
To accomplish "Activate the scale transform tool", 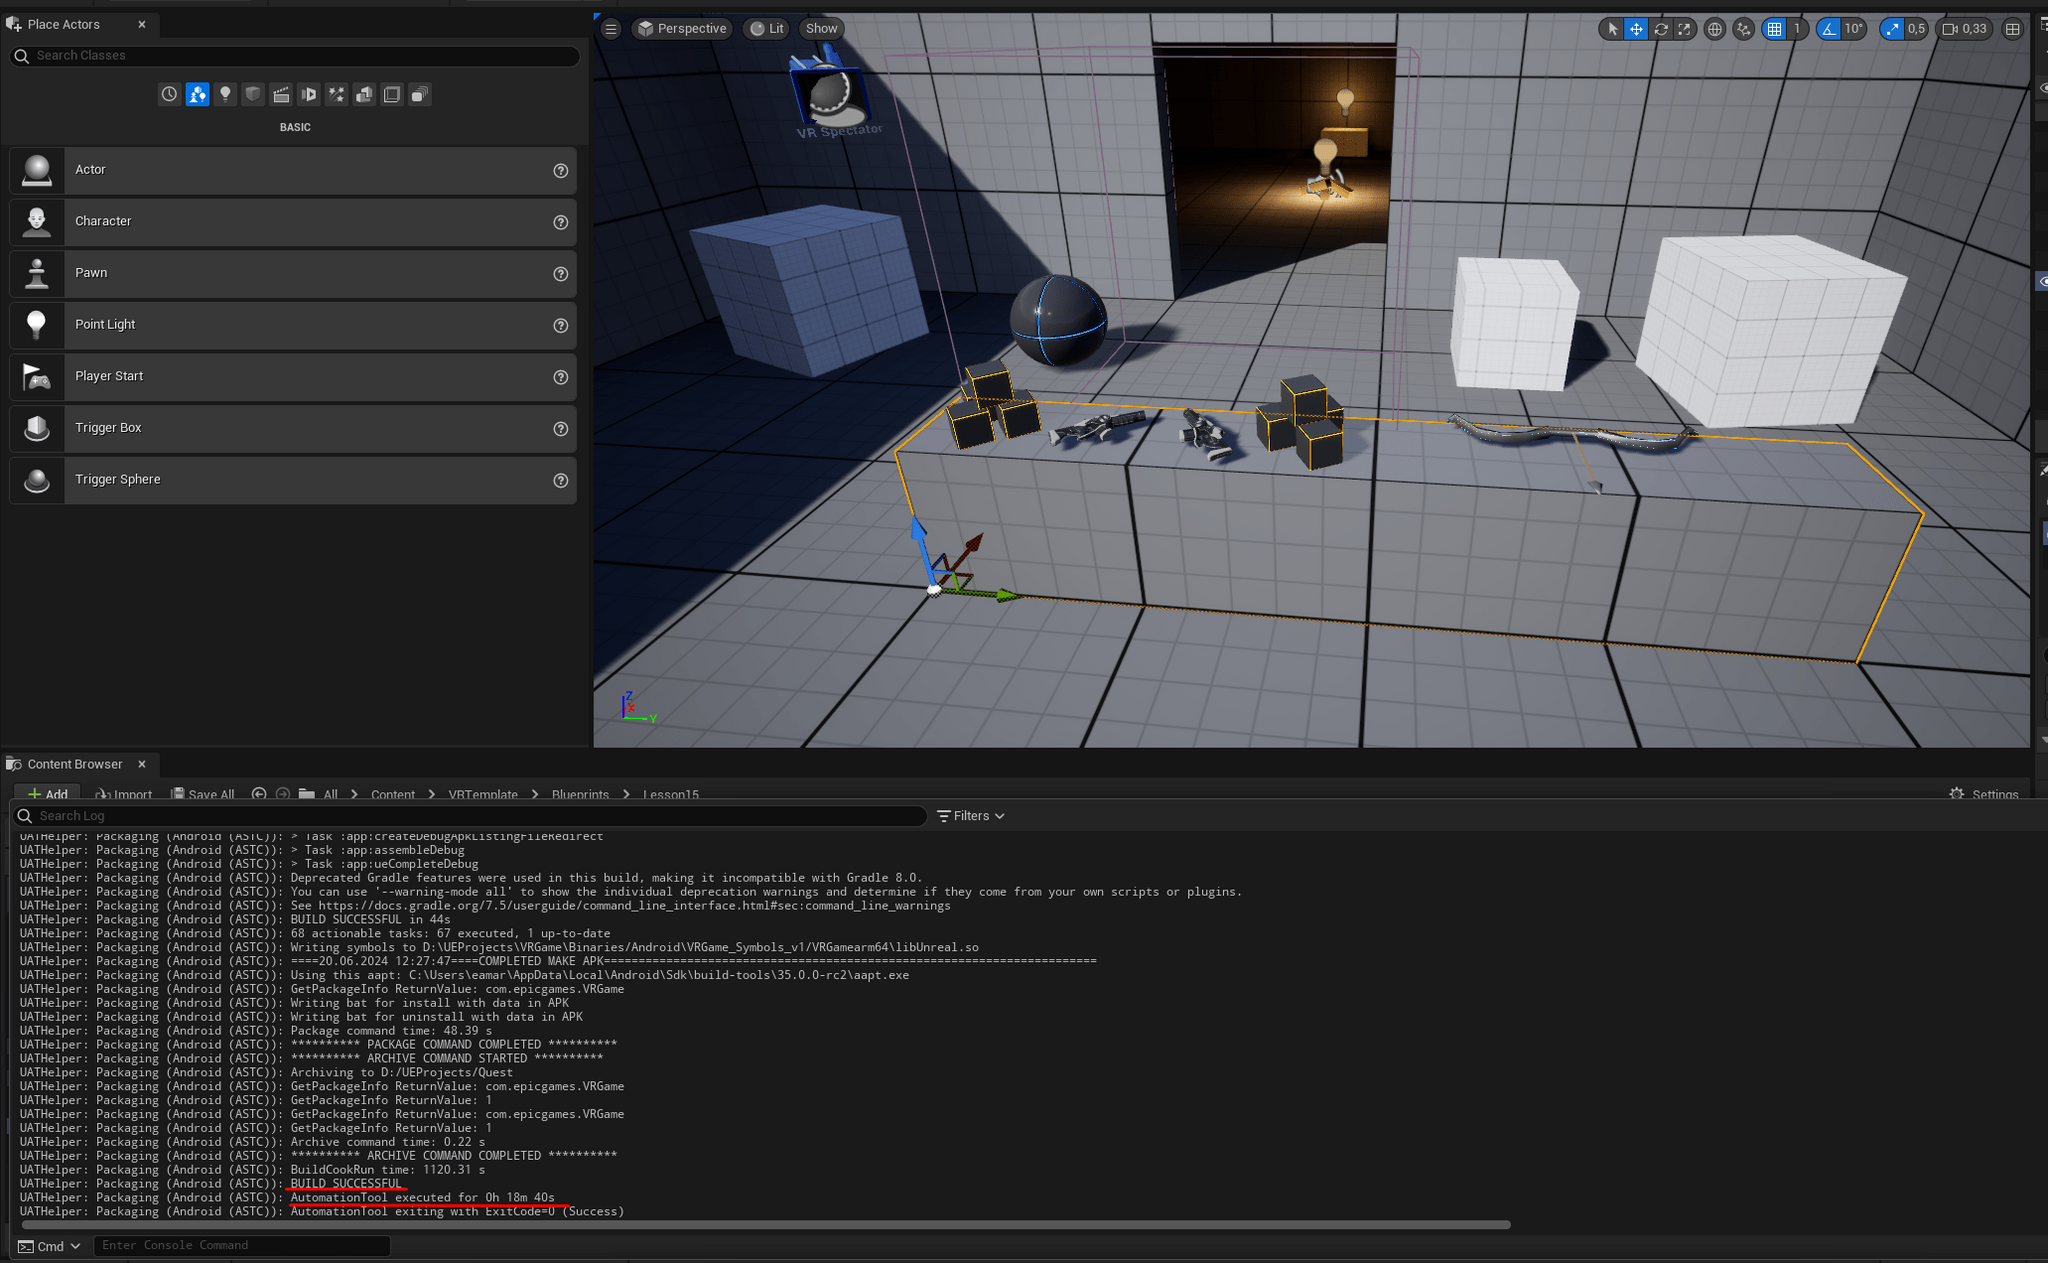I will click(x=1685, y=29).
